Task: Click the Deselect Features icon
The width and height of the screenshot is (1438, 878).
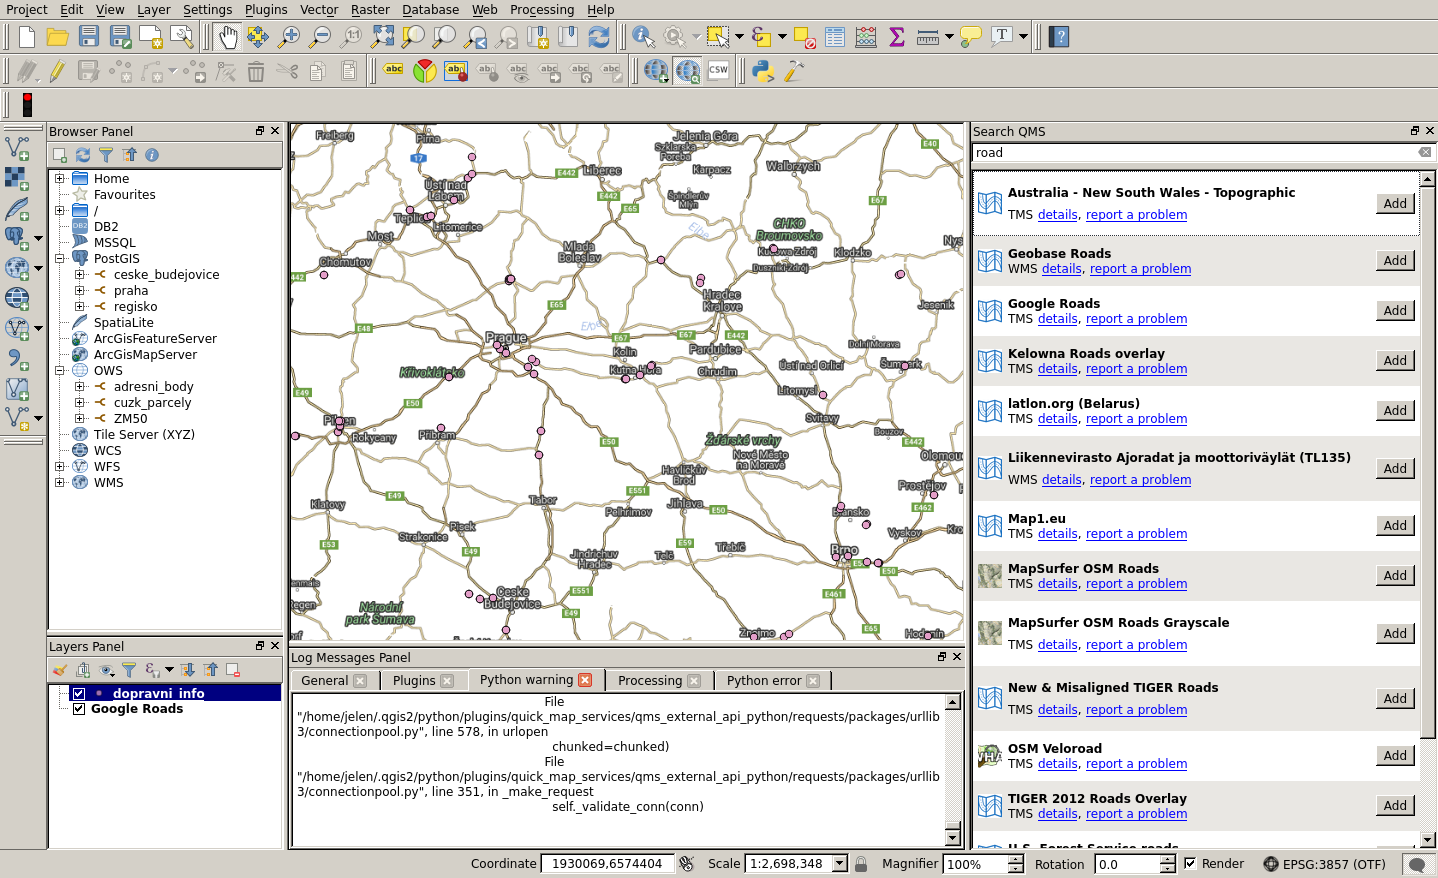Action: 804,37
